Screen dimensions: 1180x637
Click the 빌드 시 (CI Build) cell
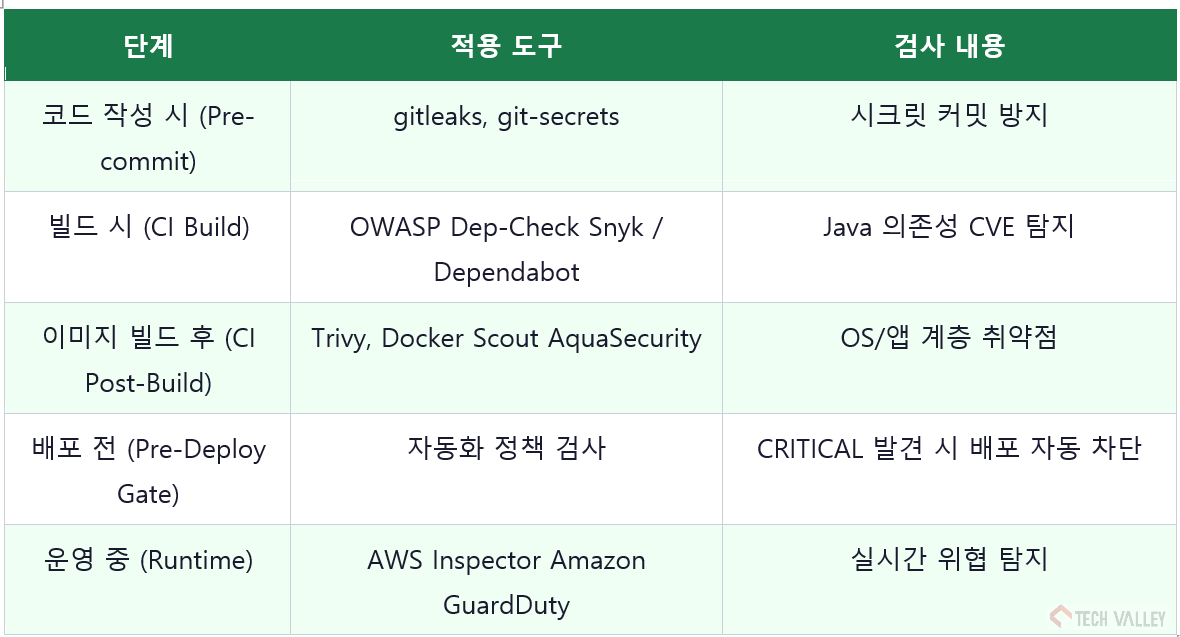(x=148, y=247)
